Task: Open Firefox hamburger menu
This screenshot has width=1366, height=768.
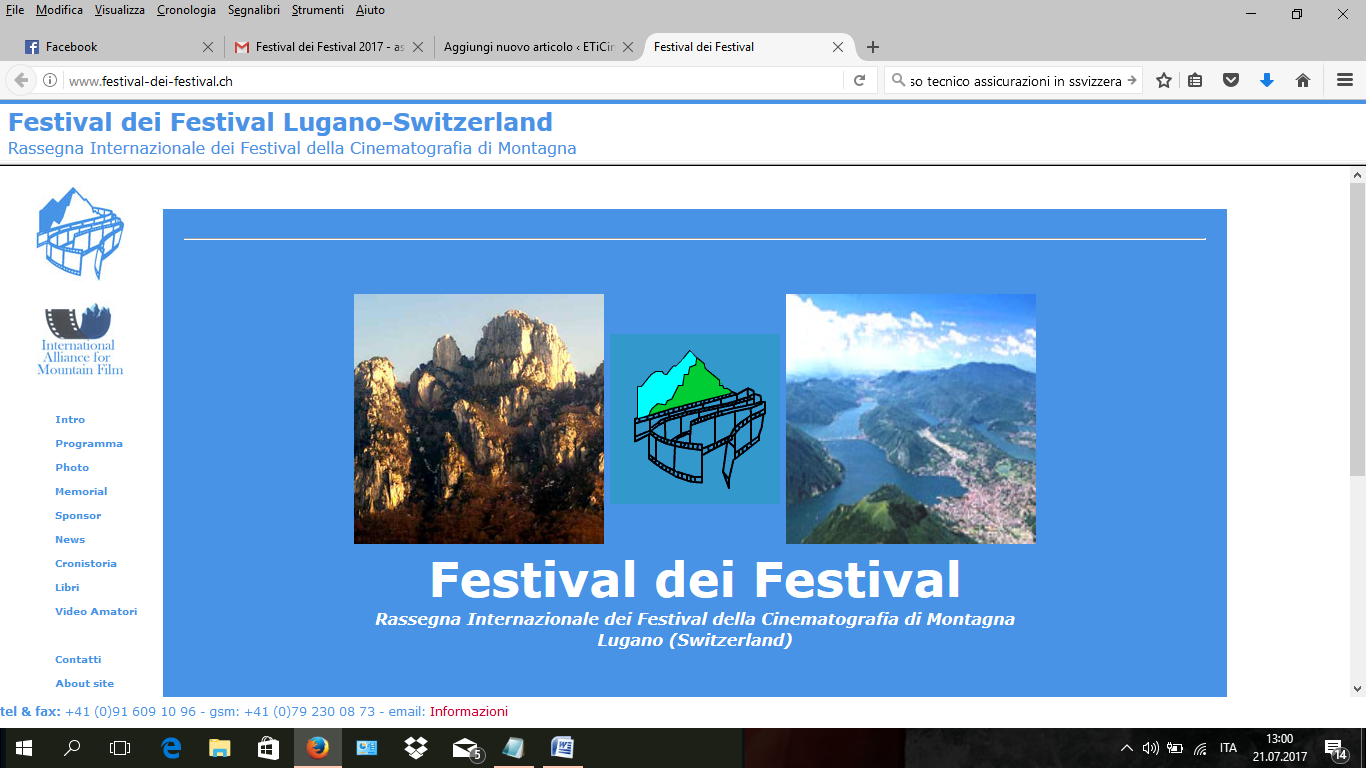Action: coord(1345,81)
